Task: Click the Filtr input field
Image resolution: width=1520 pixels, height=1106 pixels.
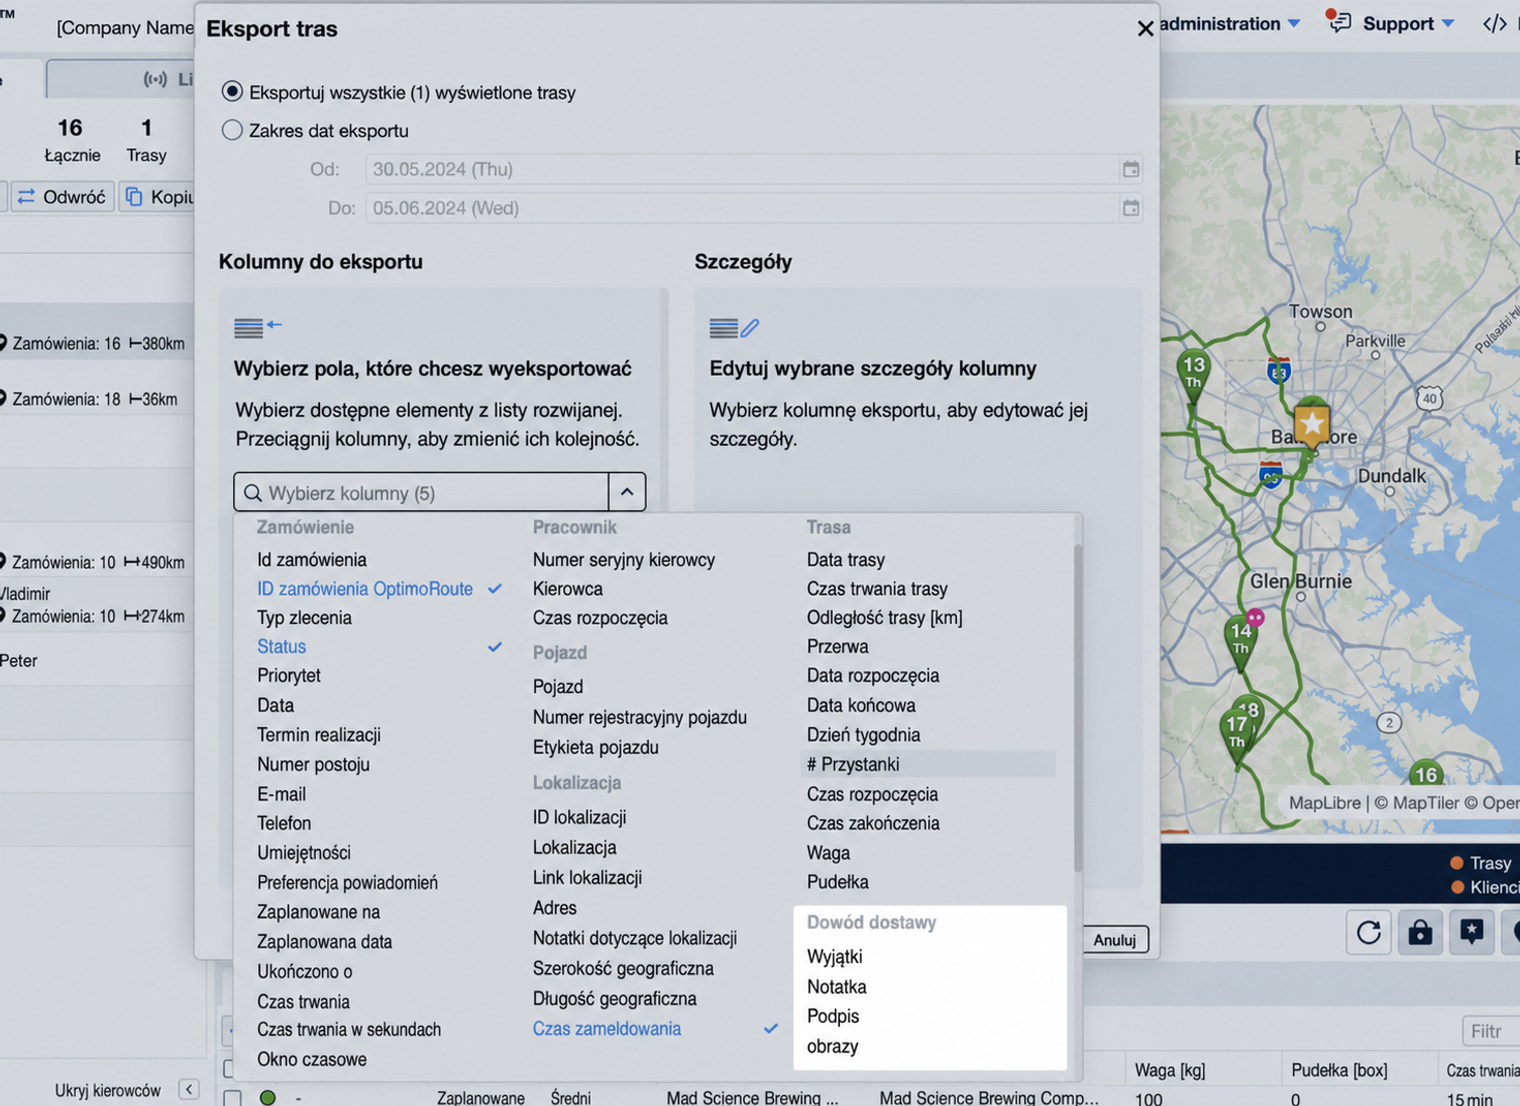Action: [1490, 1031]
